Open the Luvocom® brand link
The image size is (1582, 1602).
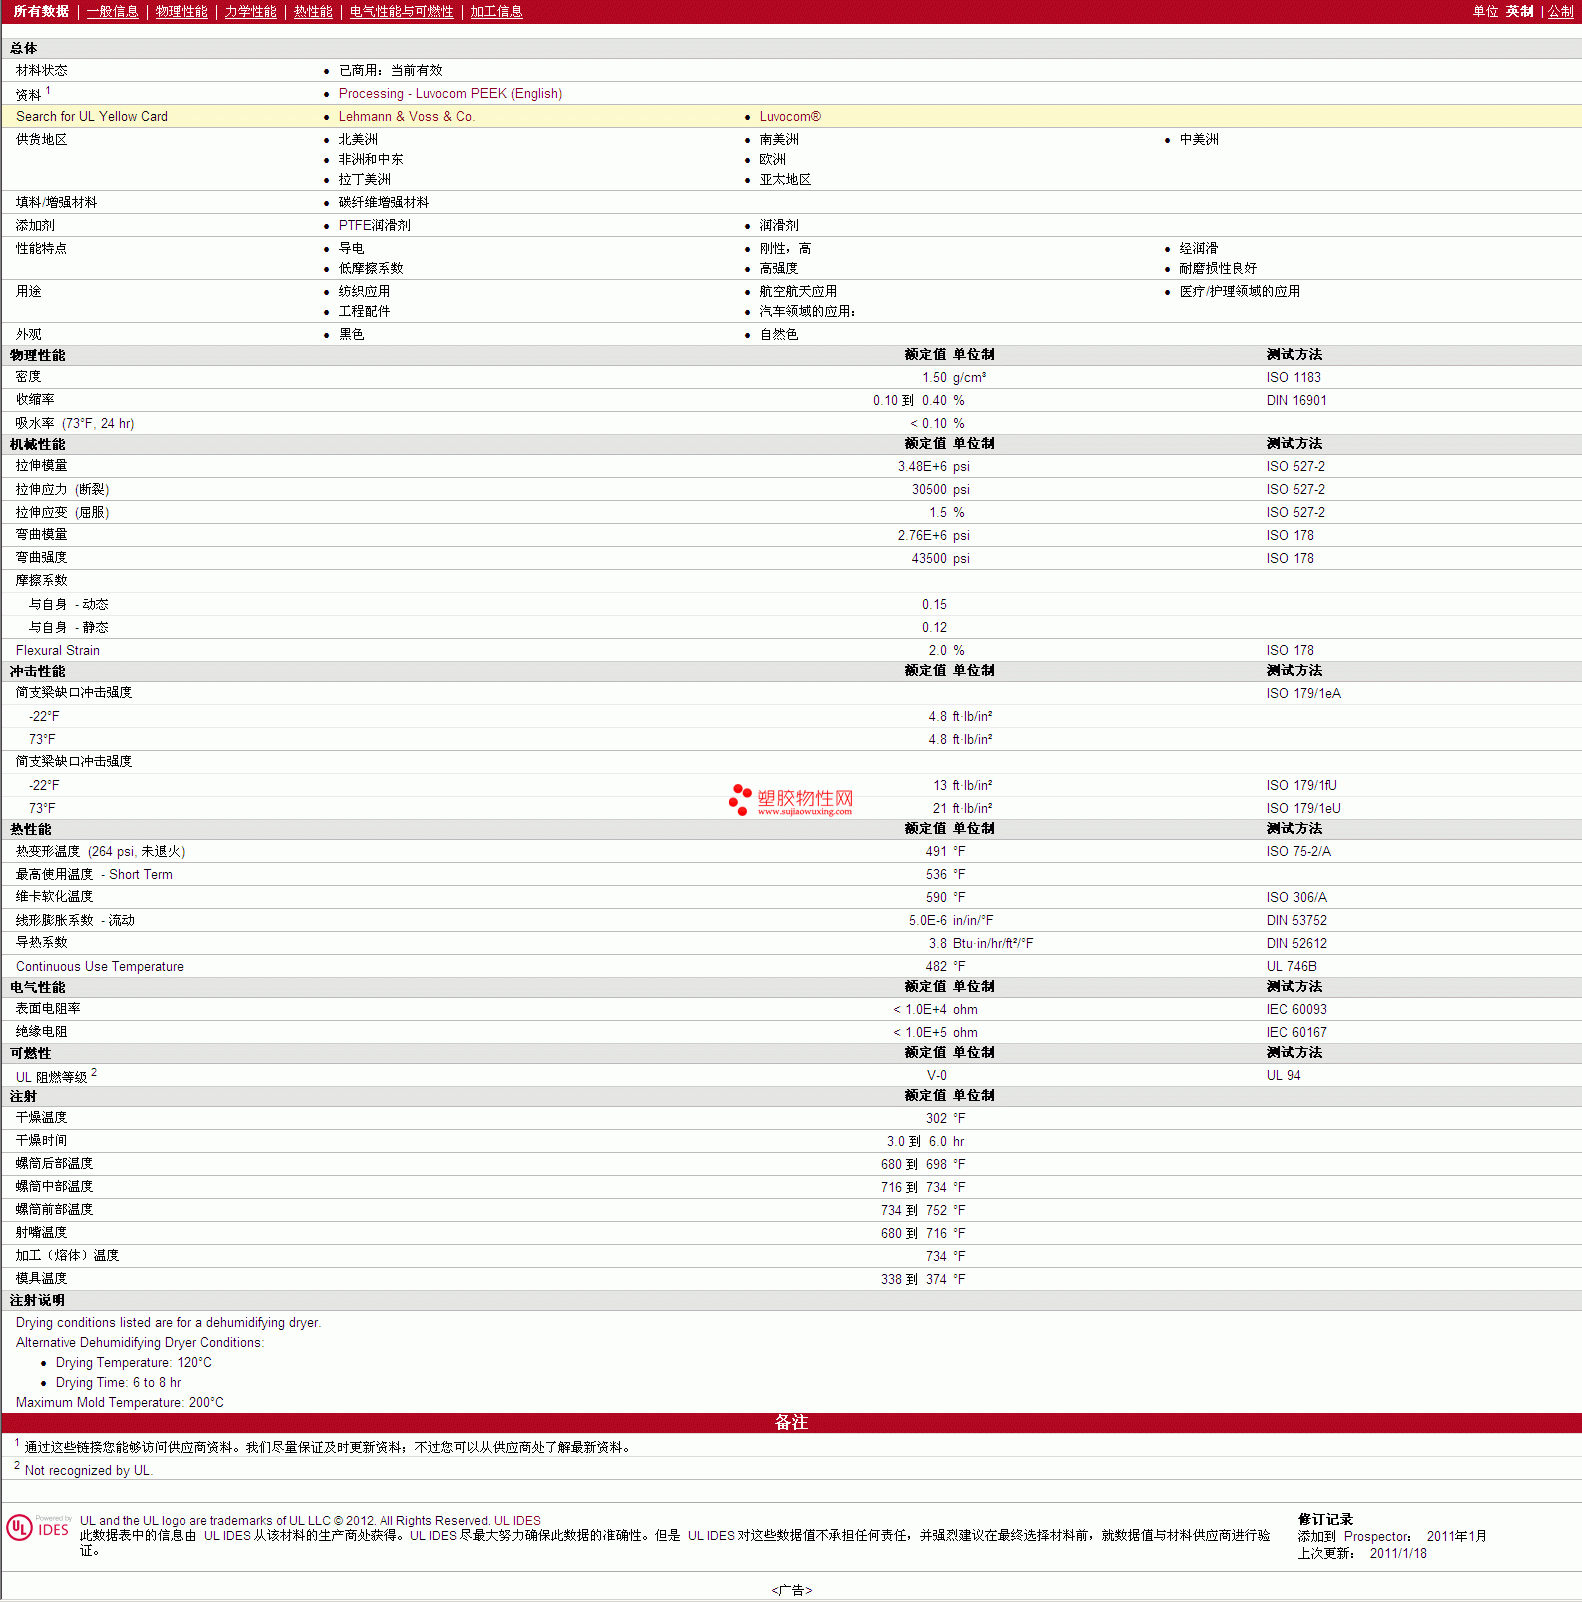coord(789,117)
